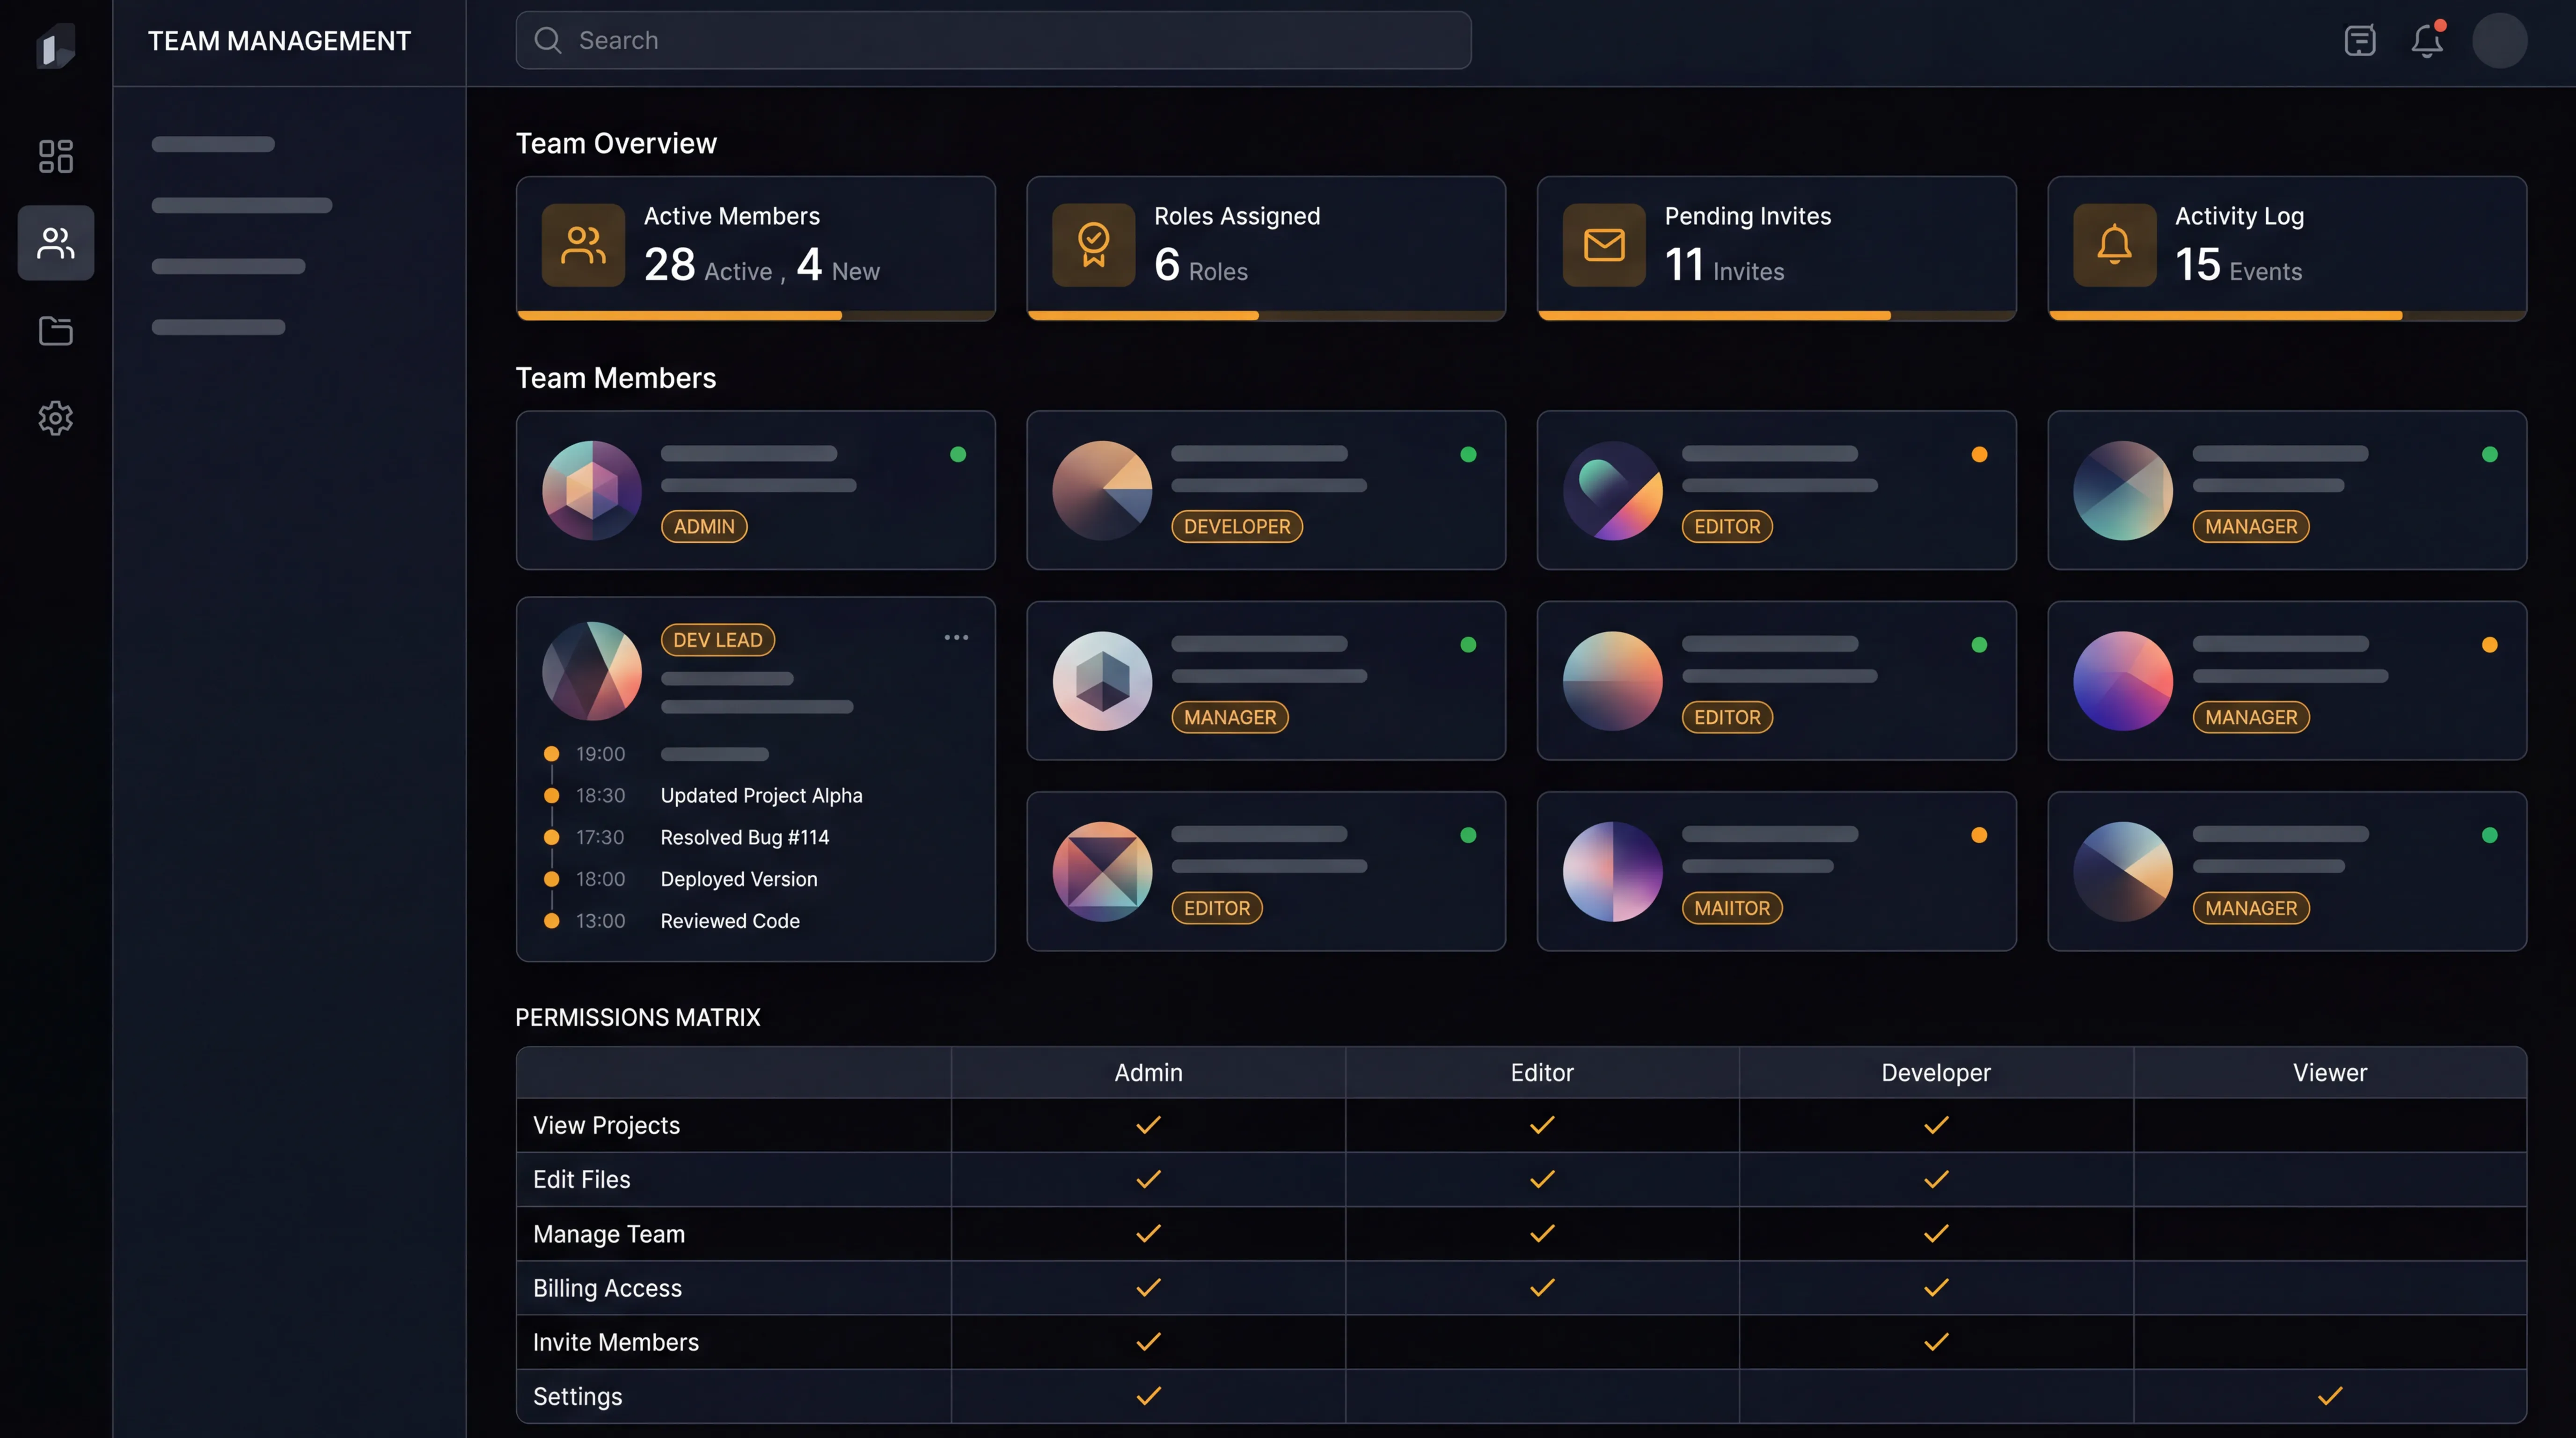Click the Team Overview section heading
The image size is (2576, 1438).
click(x=616, y=143)
